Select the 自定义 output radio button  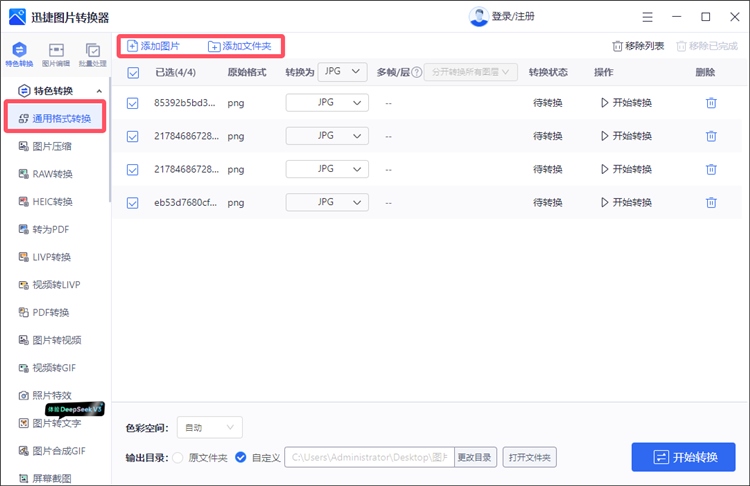241,458
